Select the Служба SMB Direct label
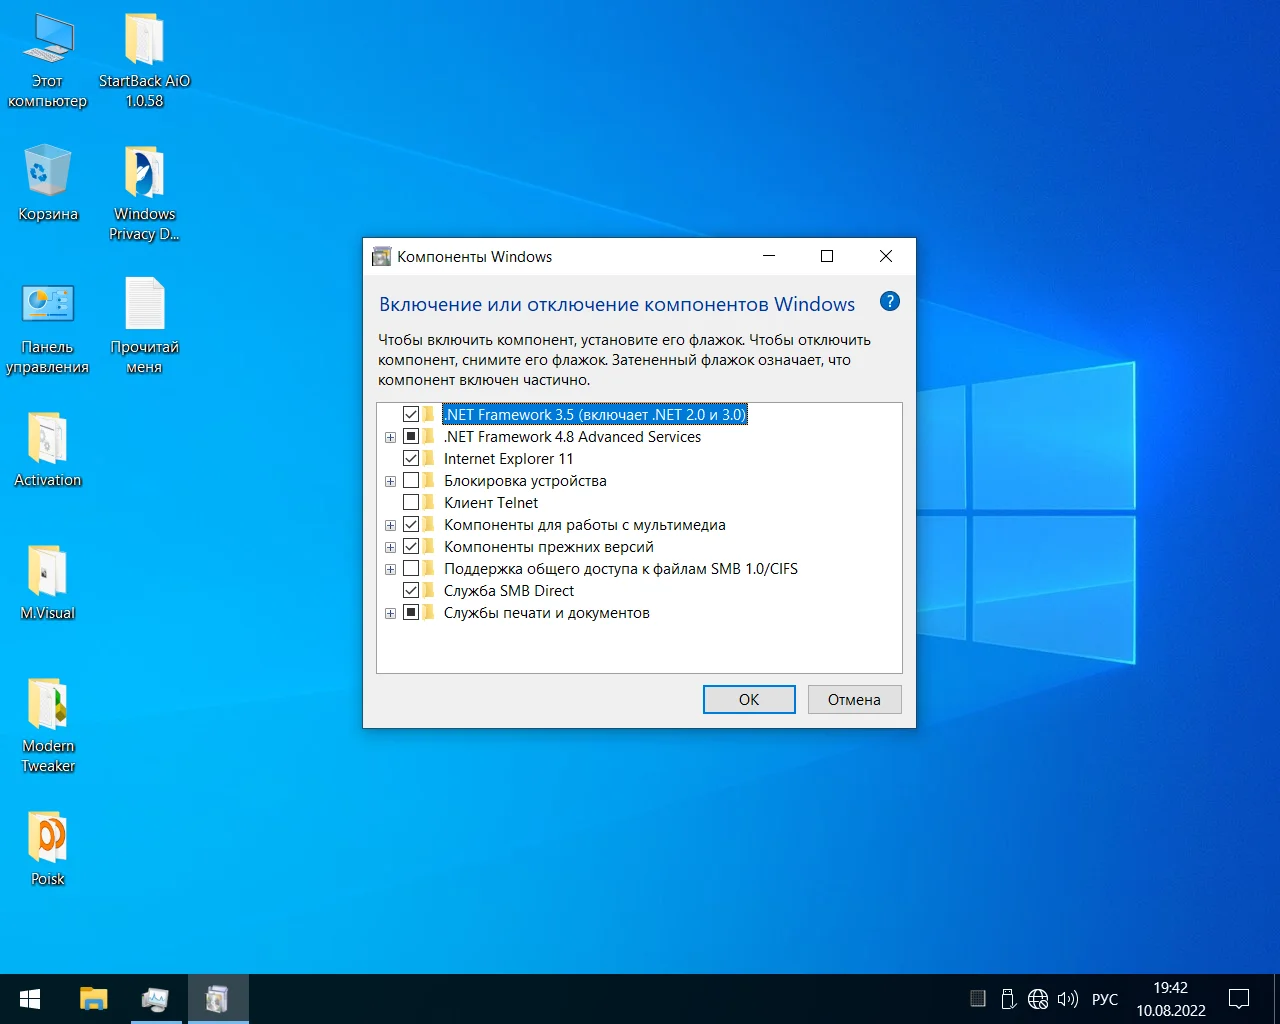1280x1024 pixels. click(509, 590)
